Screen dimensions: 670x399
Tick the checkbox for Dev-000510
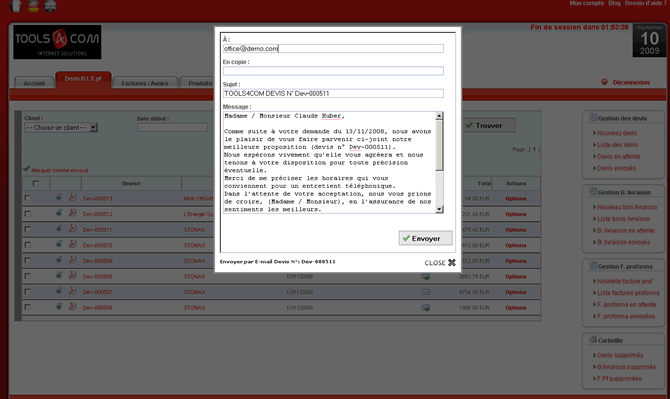pos(28,245)
